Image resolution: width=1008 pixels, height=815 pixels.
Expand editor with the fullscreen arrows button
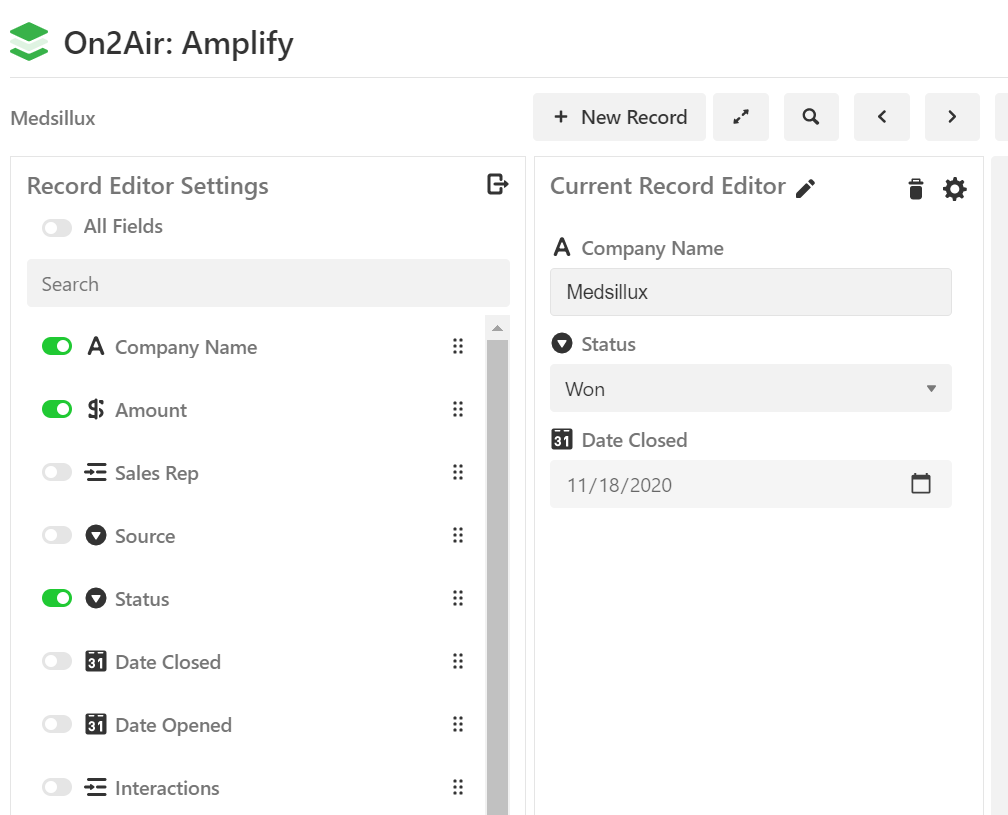pyautogui.click(x=741, y=117)
